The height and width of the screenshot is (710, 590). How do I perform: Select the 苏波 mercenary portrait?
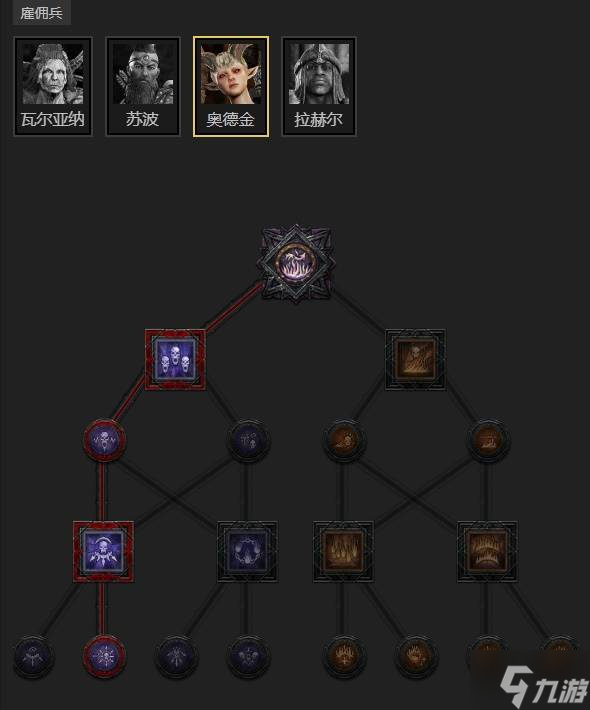tap(143, 86)
